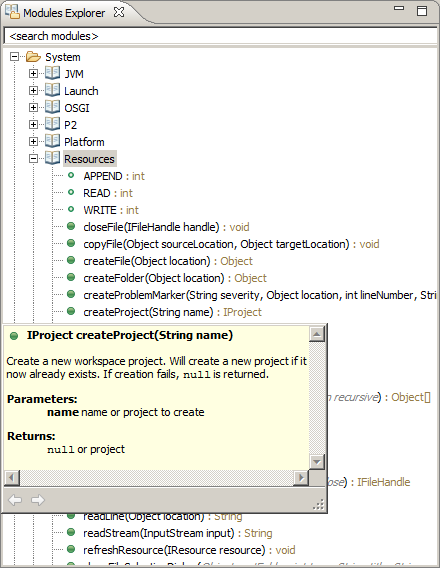Viewport: 440px width, 568px height.
Task: Expand the P2 module node
Action: tap(33, 125)
